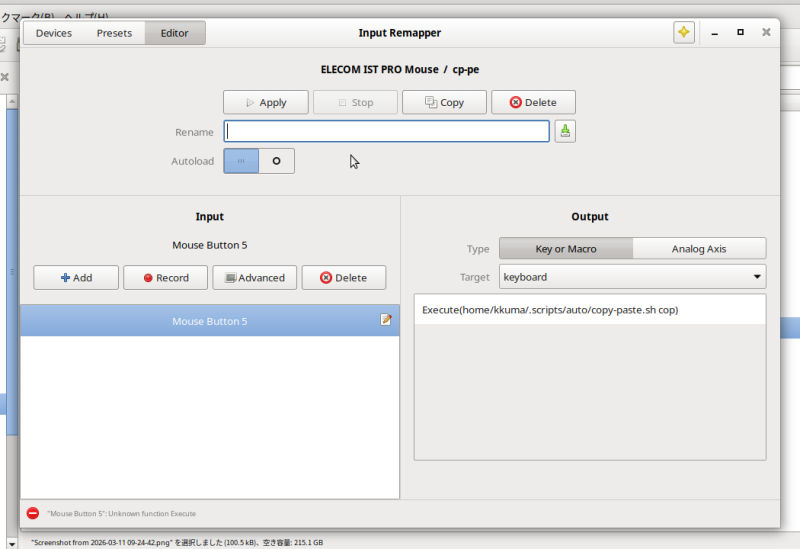Delete the Mouse Button 5 input
This screenshot has width=800, height=549.
(343, 277)
